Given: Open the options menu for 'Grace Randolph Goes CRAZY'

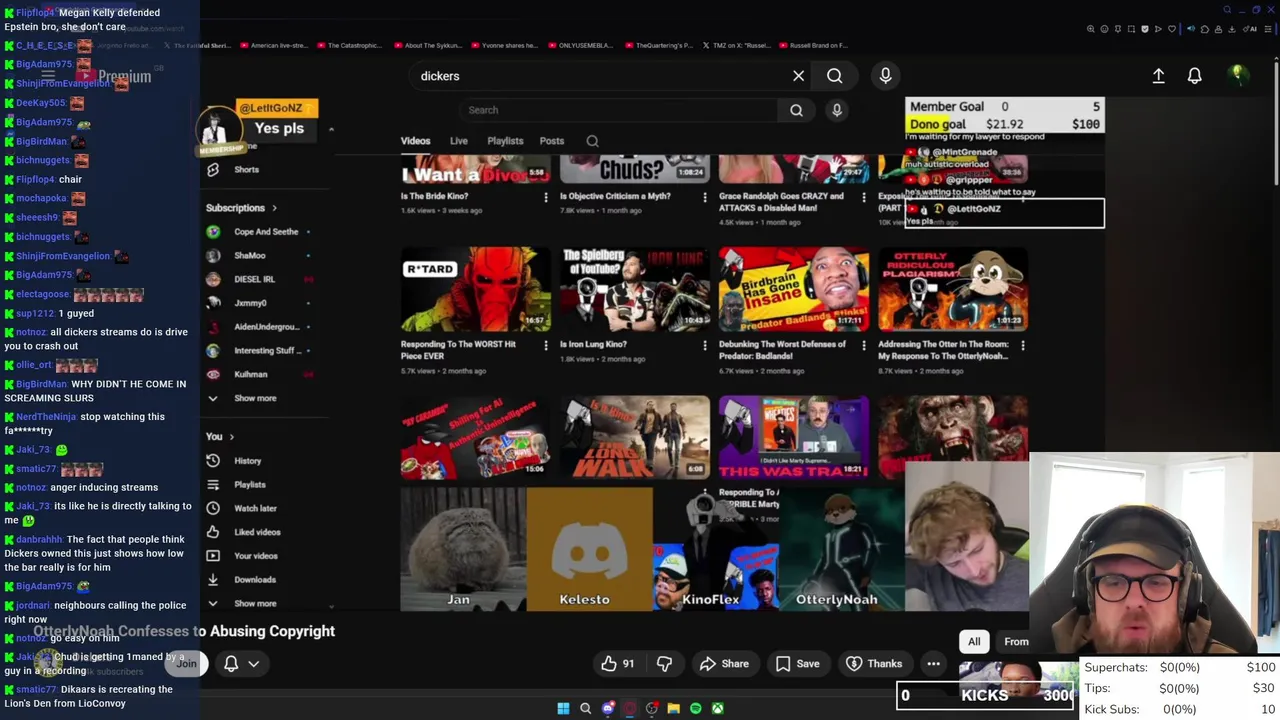Looking at the screenshot, I should click(x=864, y=197).
